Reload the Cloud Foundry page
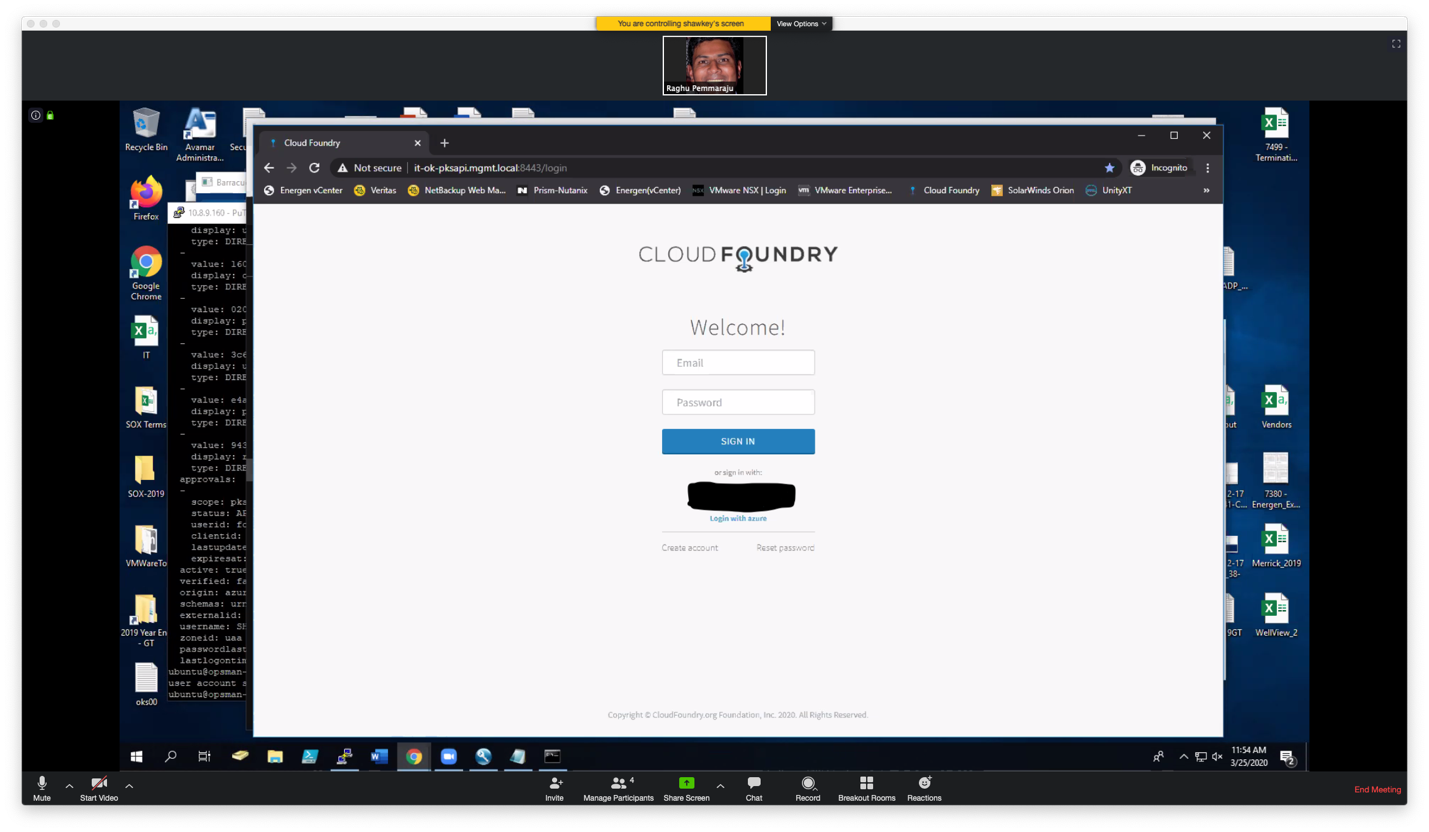1429x832 pixels. point(314,168)
